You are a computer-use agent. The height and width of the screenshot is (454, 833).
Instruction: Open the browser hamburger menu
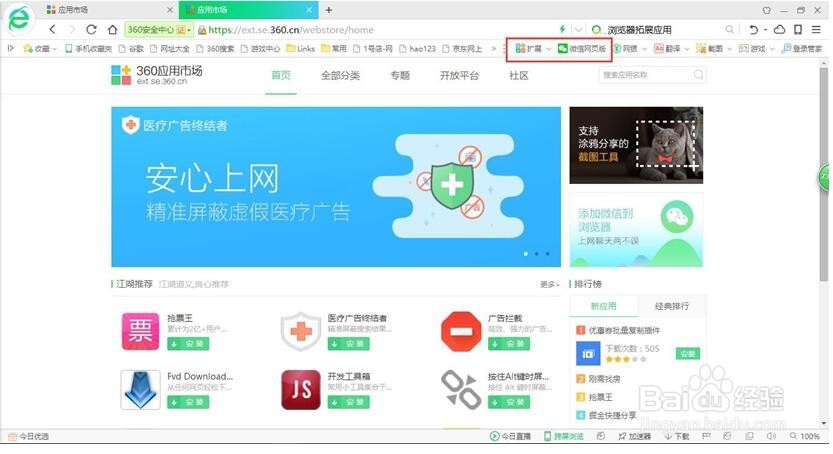816,30
